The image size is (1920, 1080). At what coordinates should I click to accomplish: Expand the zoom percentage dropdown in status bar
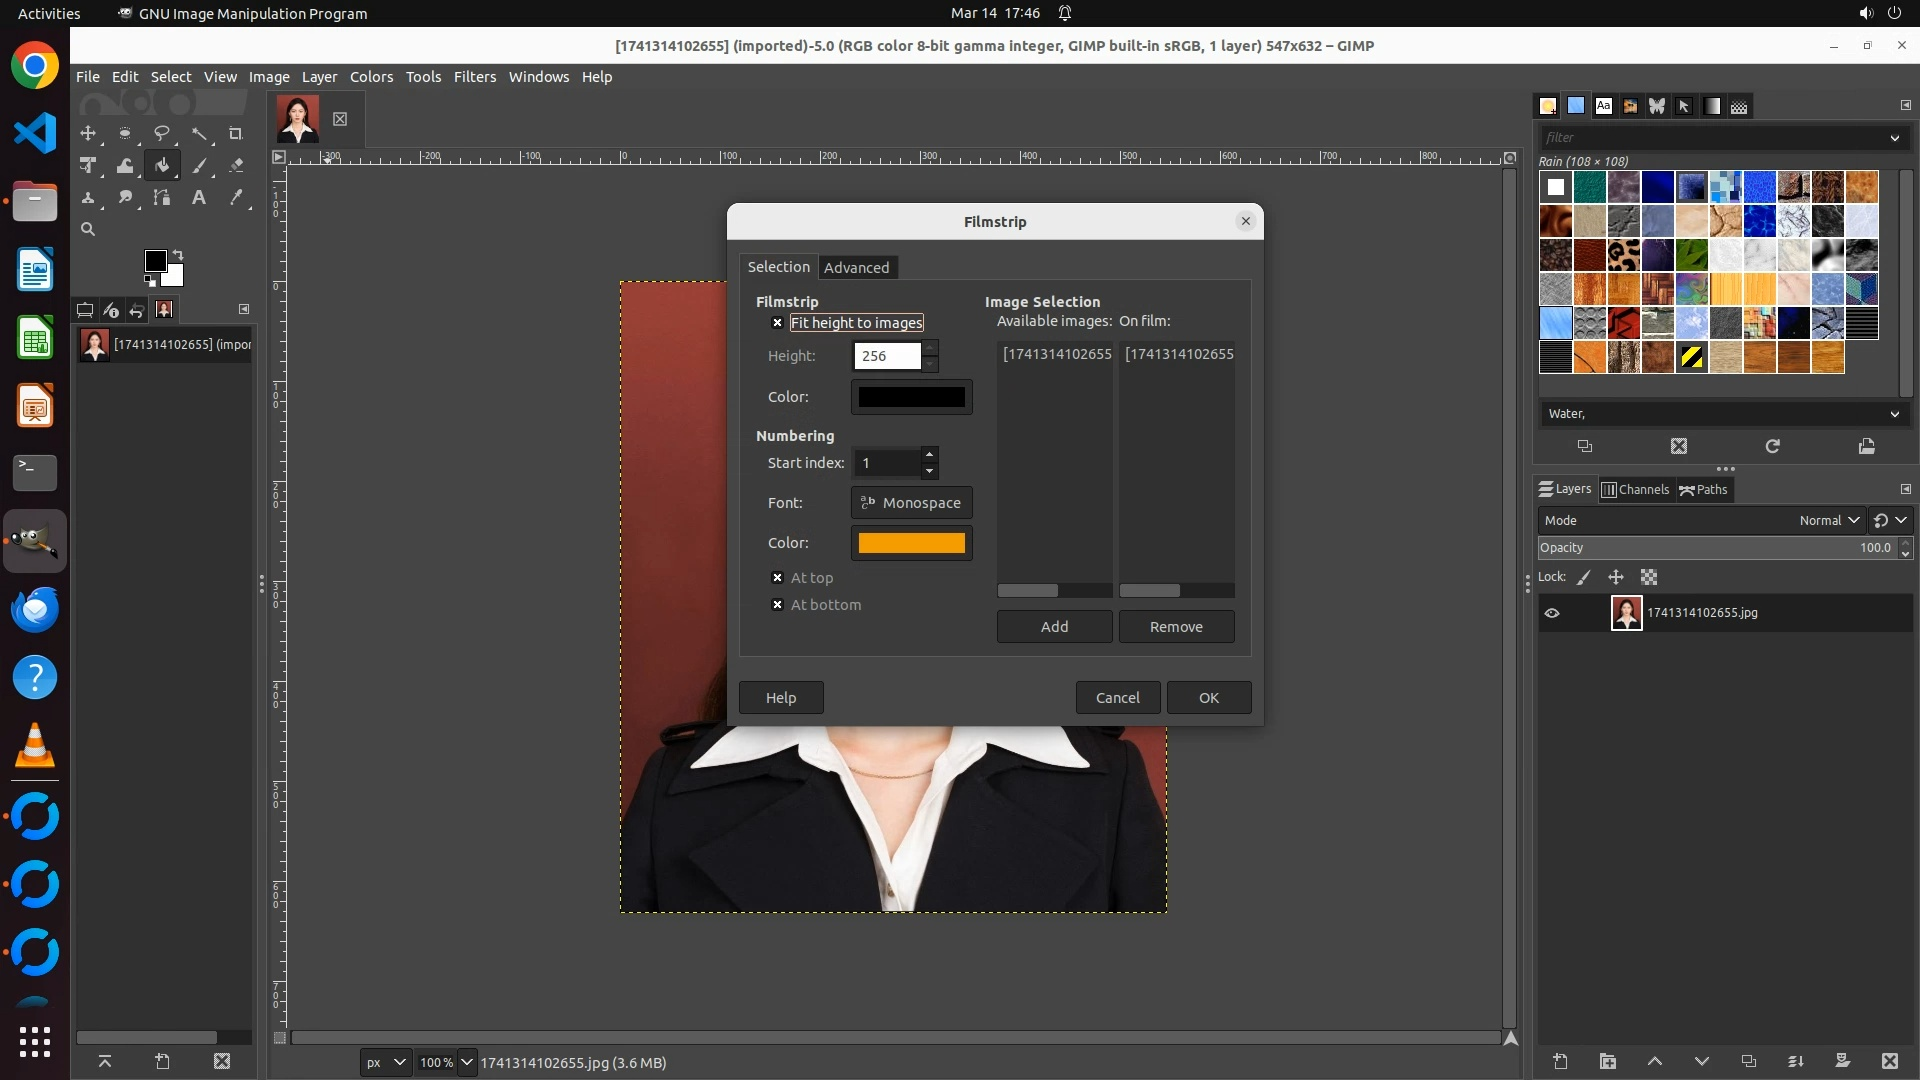(466, 1062)
